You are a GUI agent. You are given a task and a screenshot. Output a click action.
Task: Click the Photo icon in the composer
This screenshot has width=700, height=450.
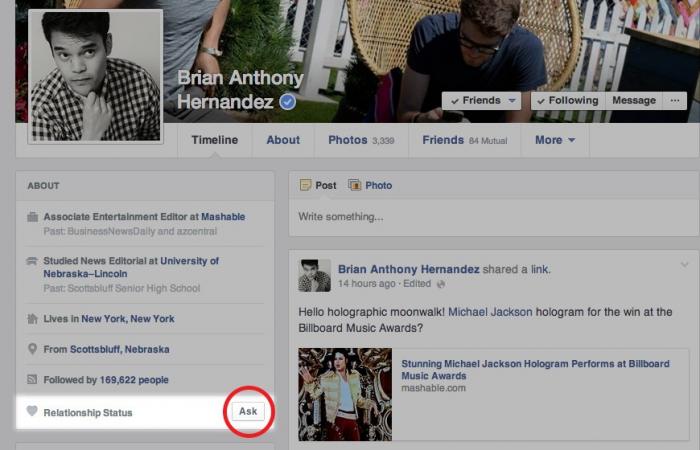[x=355, y=185]
